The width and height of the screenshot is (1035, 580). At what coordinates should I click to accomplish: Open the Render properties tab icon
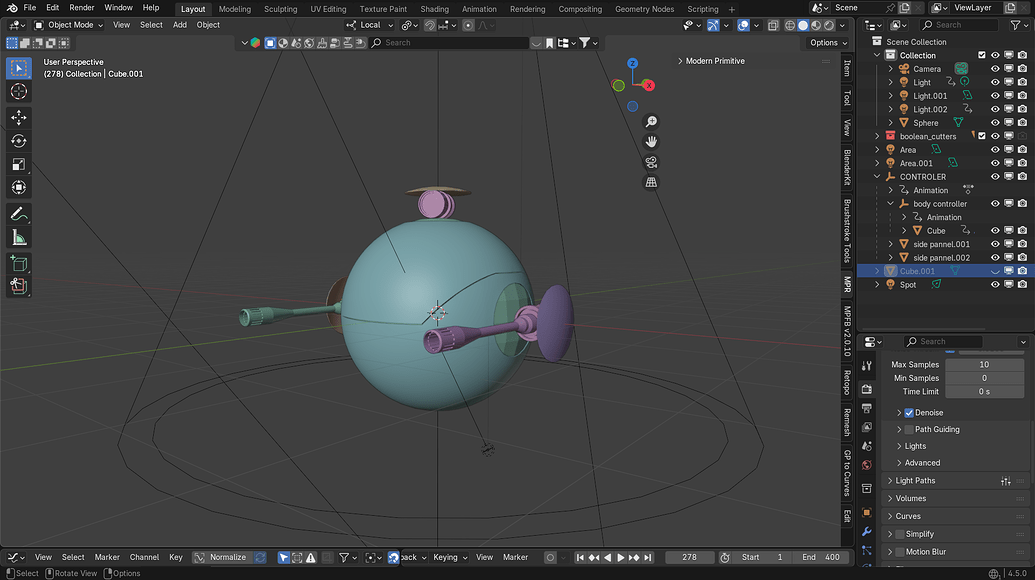coord(867,389)
